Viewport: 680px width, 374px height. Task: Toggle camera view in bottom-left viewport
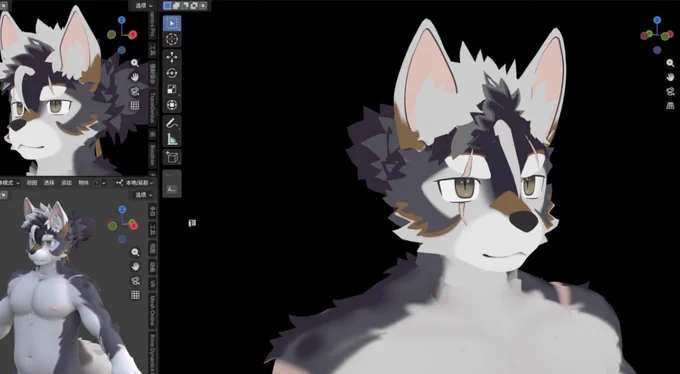click(x=135, y=281)
